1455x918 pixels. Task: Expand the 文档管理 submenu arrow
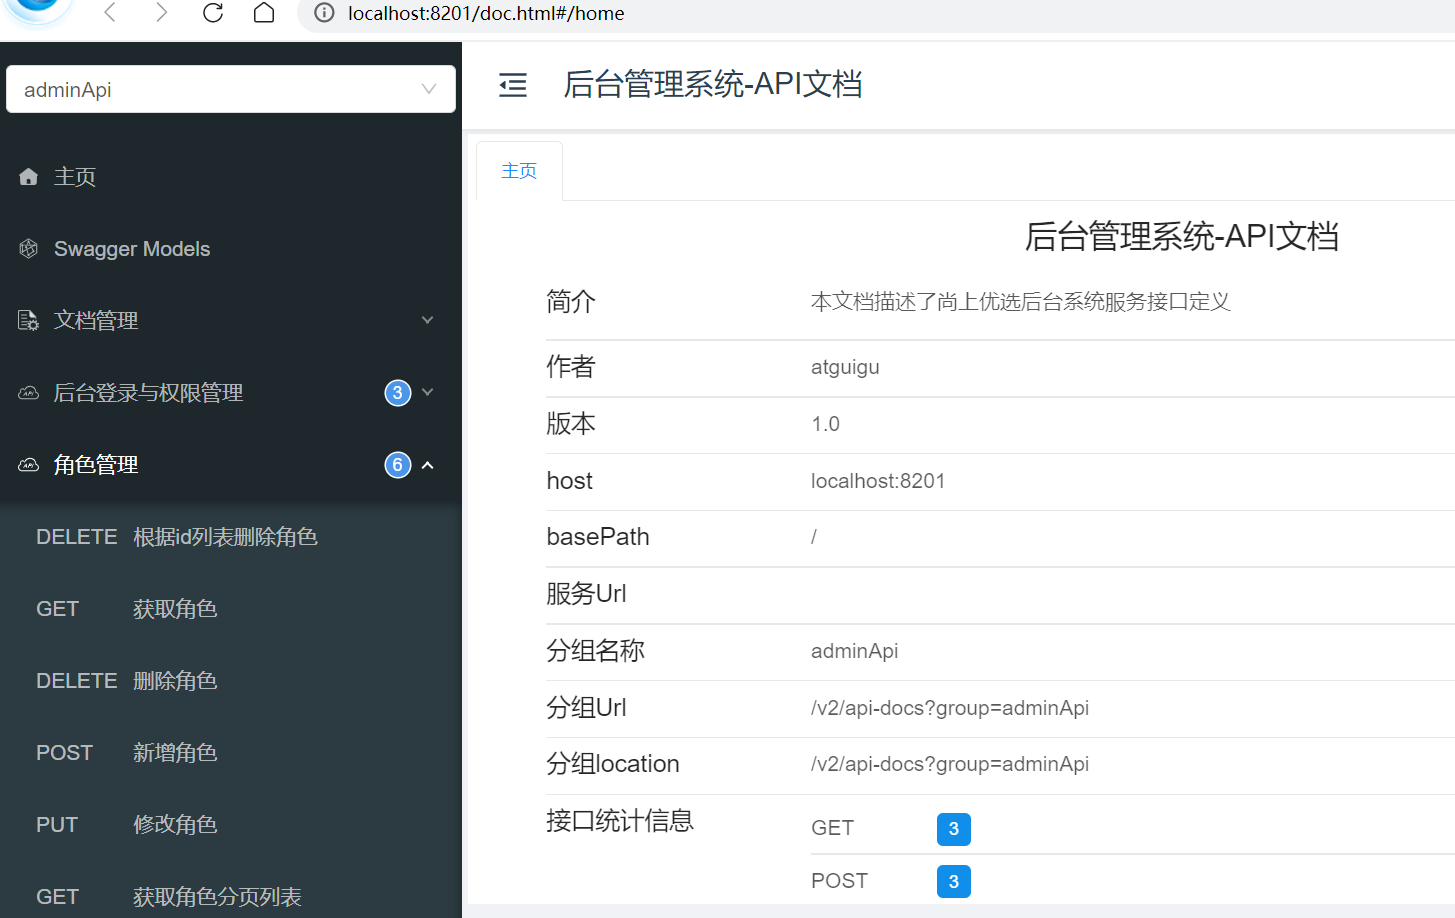point(428,321)
